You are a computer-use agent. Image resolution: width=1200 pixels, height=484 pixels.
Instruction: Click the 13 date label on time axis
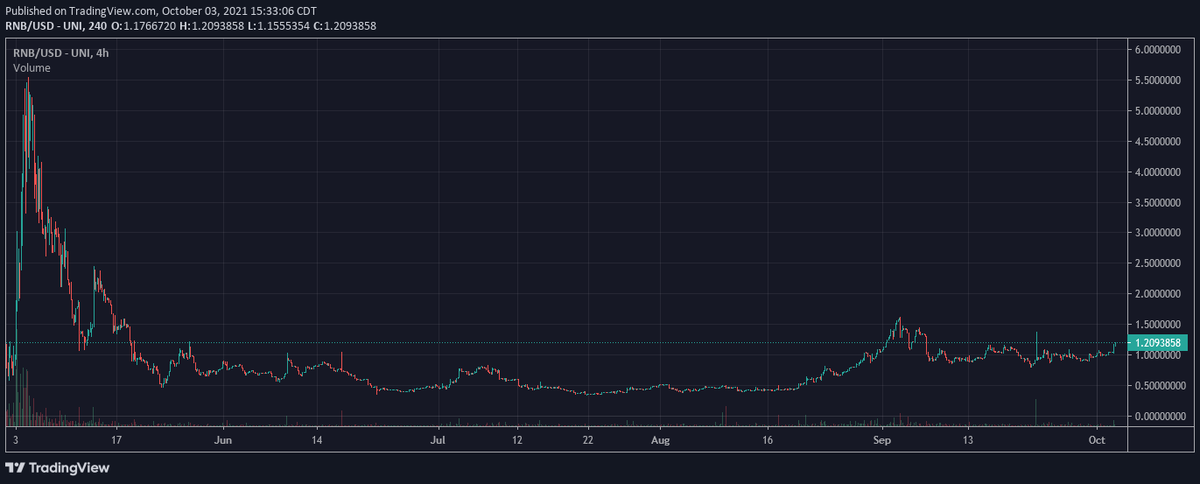tap(967, 439)
